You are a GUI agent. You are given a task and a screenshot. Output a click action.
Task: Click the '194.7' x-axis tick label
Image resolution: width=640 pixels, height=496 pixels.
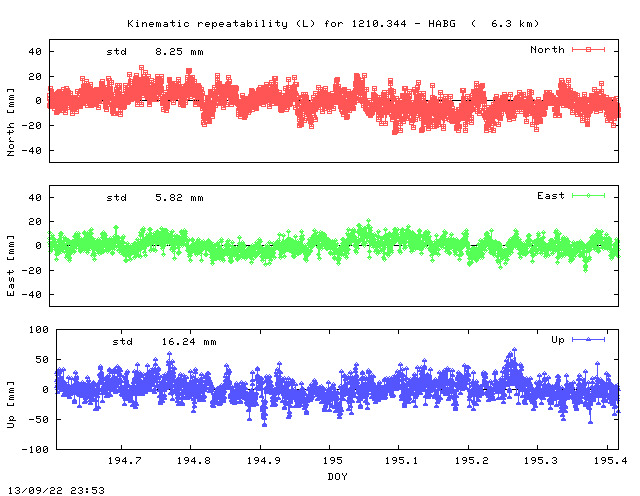[x=124, y=460]
